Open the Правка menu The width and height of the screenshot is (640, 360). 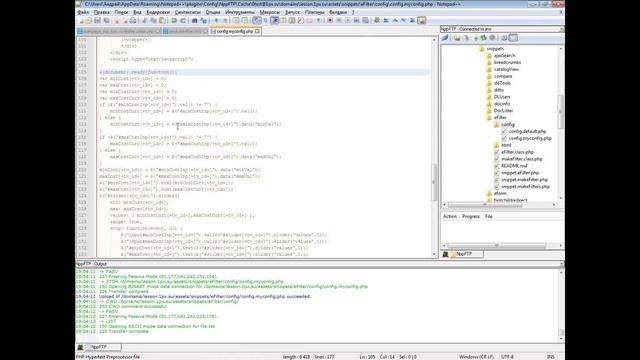[101, 12]
